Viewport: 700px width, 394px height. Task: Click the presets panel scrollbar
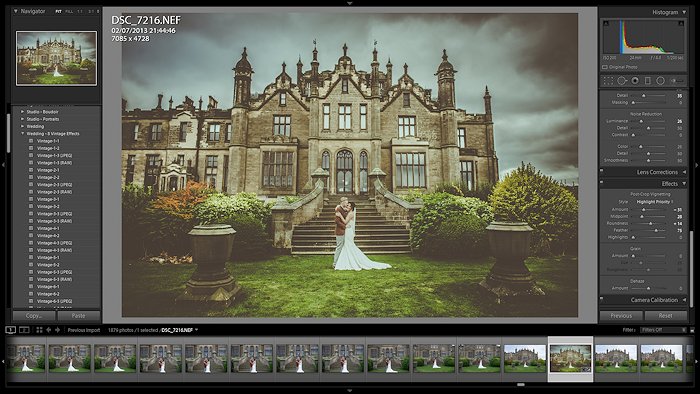(x=8, y=133)
